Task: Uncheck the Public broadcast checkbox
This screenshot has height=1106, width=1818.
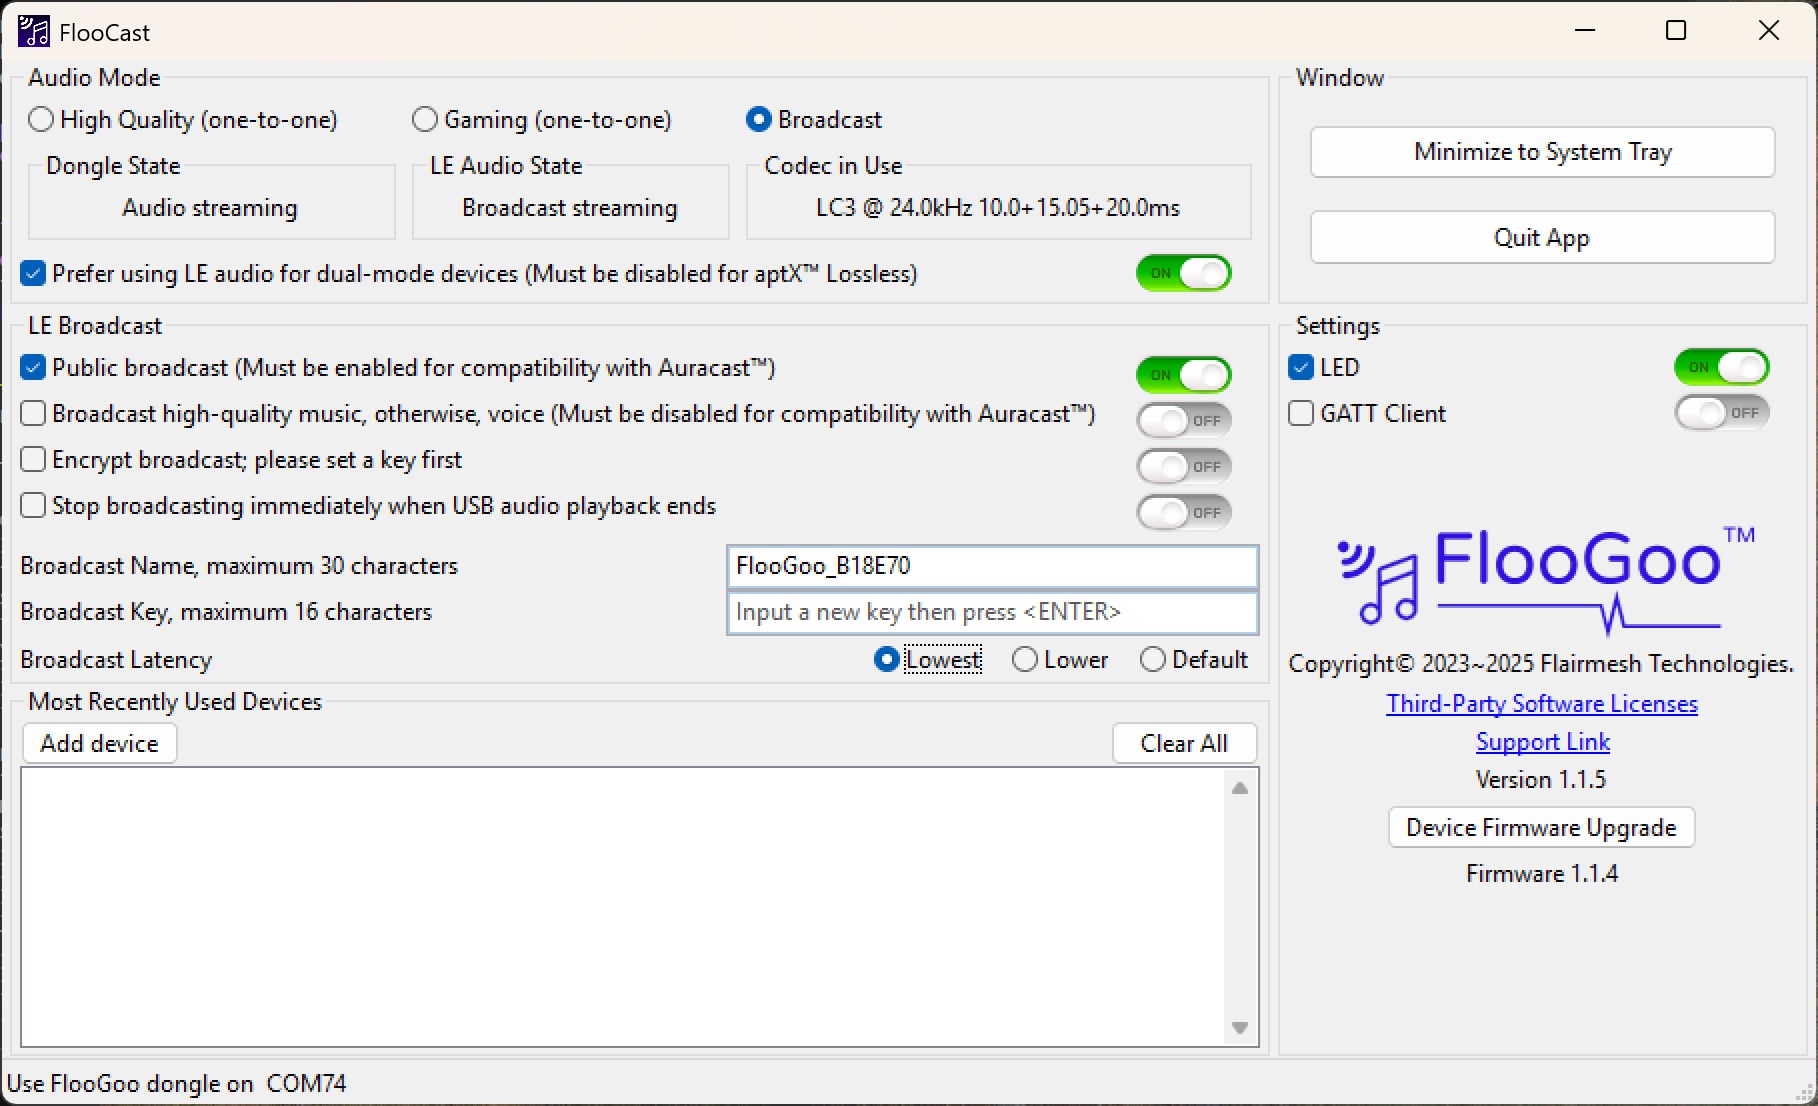Action: point(33,368)
